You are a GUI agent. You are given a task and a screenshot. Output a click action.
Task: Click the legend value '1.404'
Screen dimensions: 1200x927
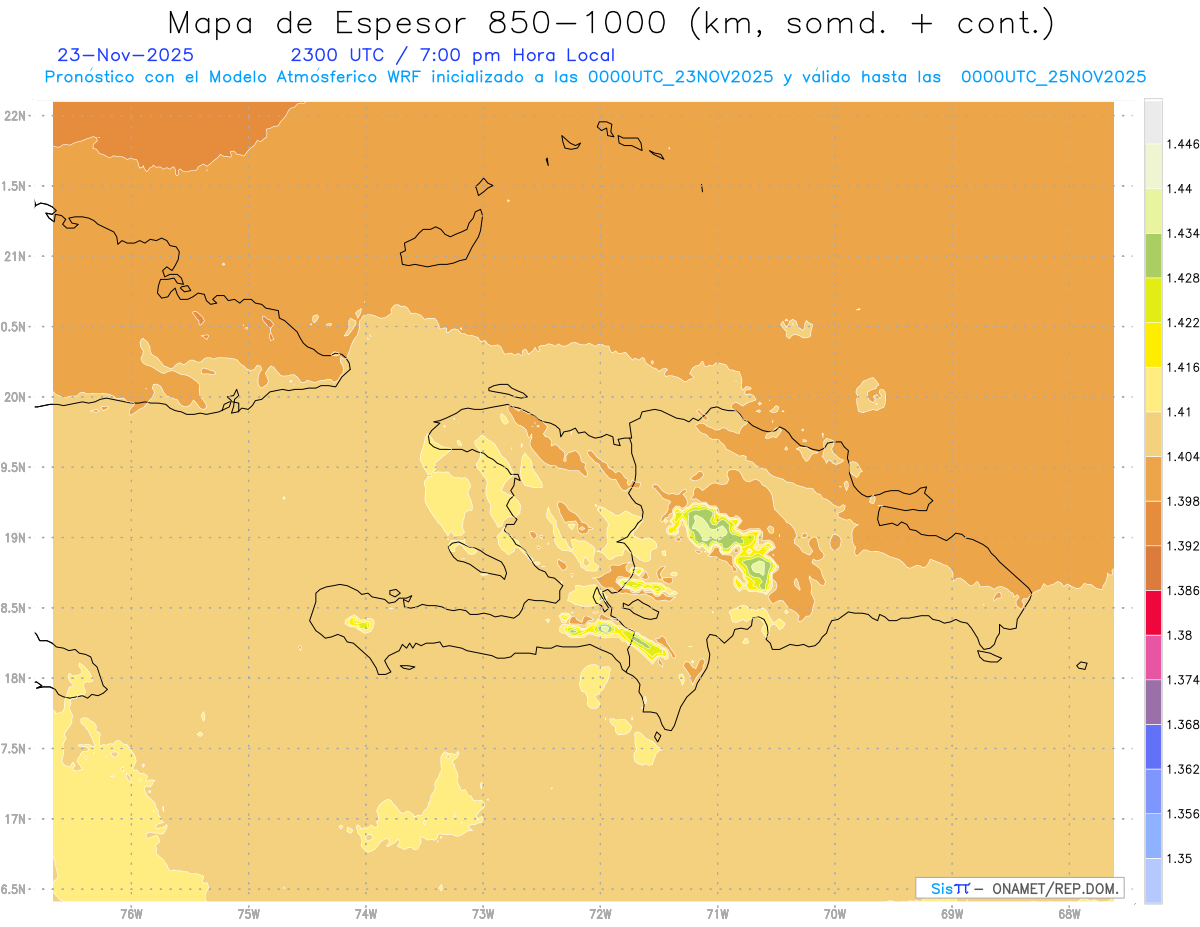click(x=1183, y=456)
